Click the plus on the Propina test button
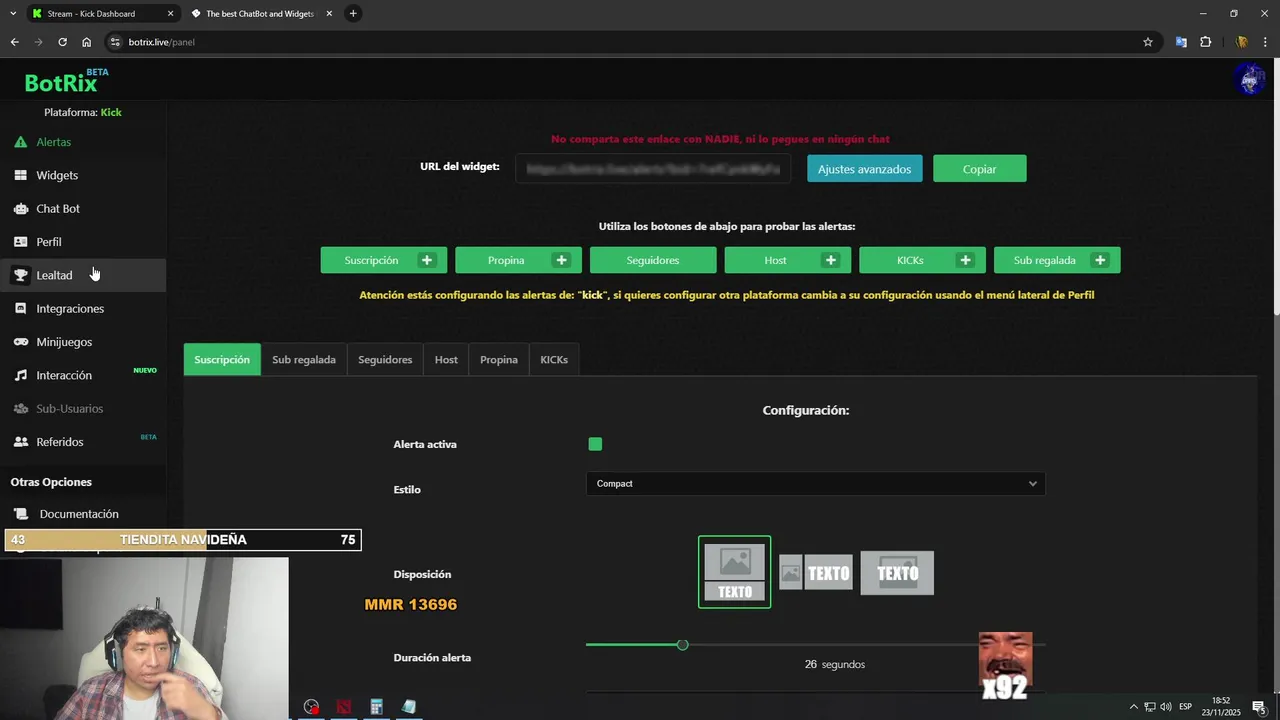 coord(561,260)
